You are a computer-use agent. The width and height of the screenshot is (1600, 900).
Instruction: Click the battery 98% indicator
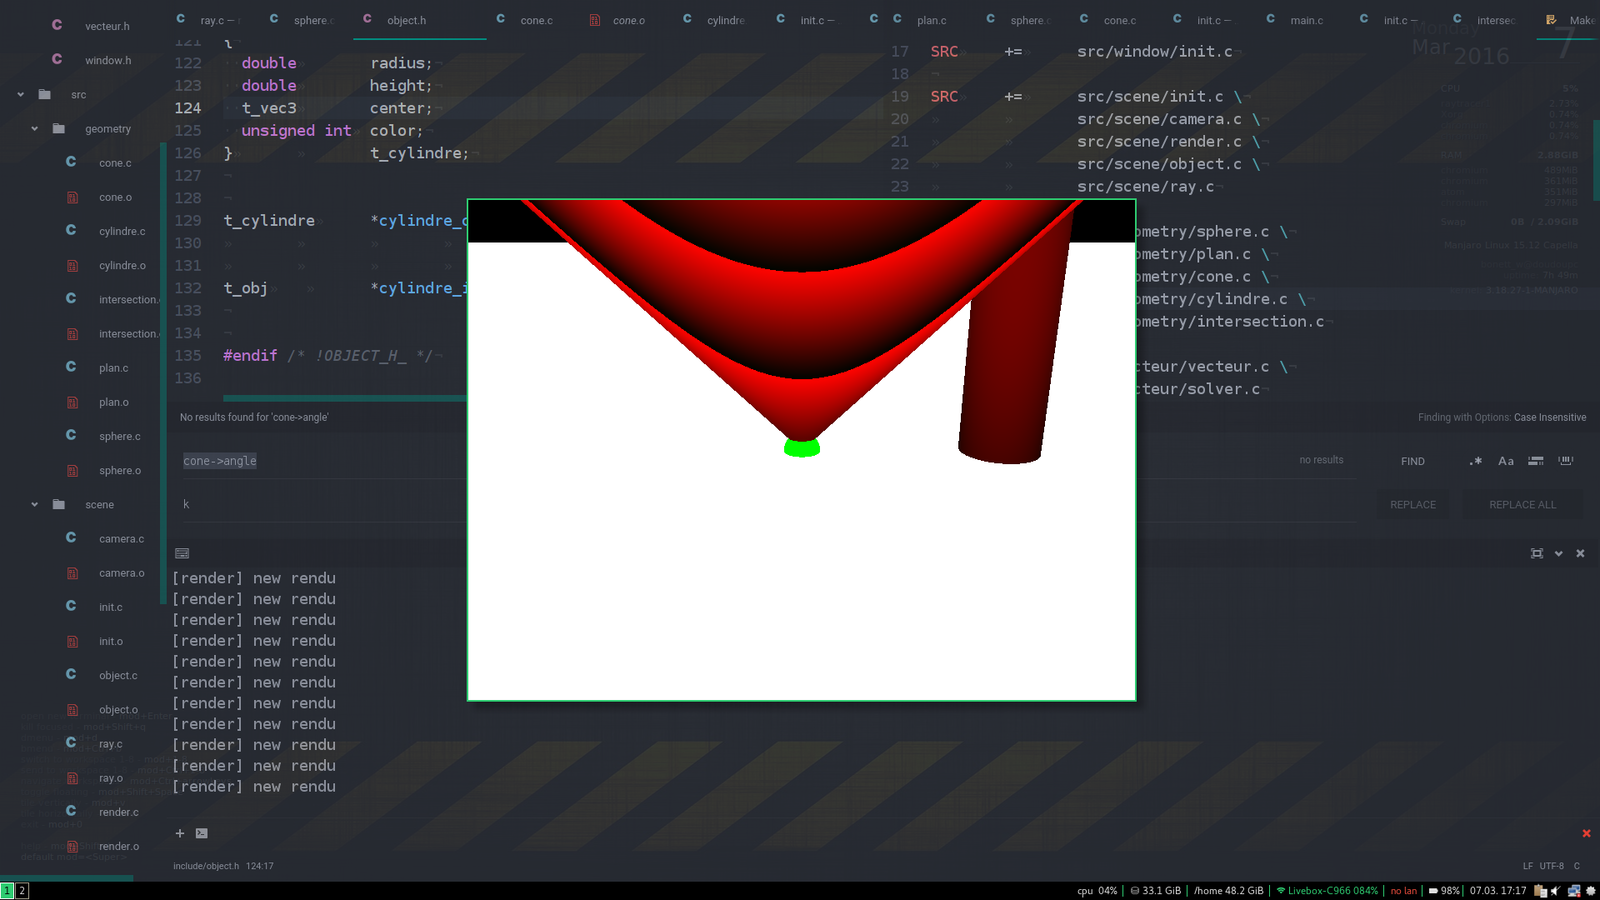click(1444, 891)
